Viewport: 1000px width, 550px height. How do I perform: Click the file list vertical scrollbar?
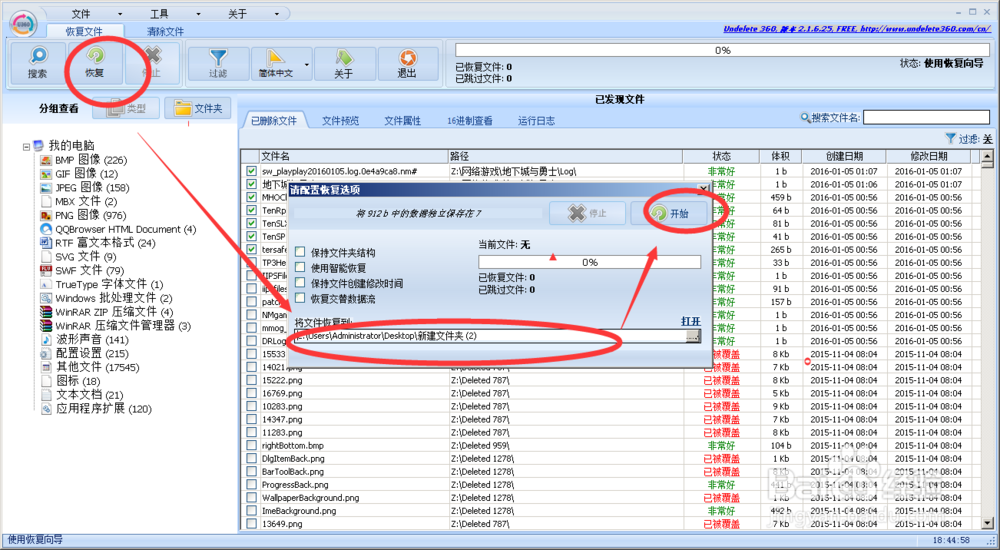(x=987, y=339)
